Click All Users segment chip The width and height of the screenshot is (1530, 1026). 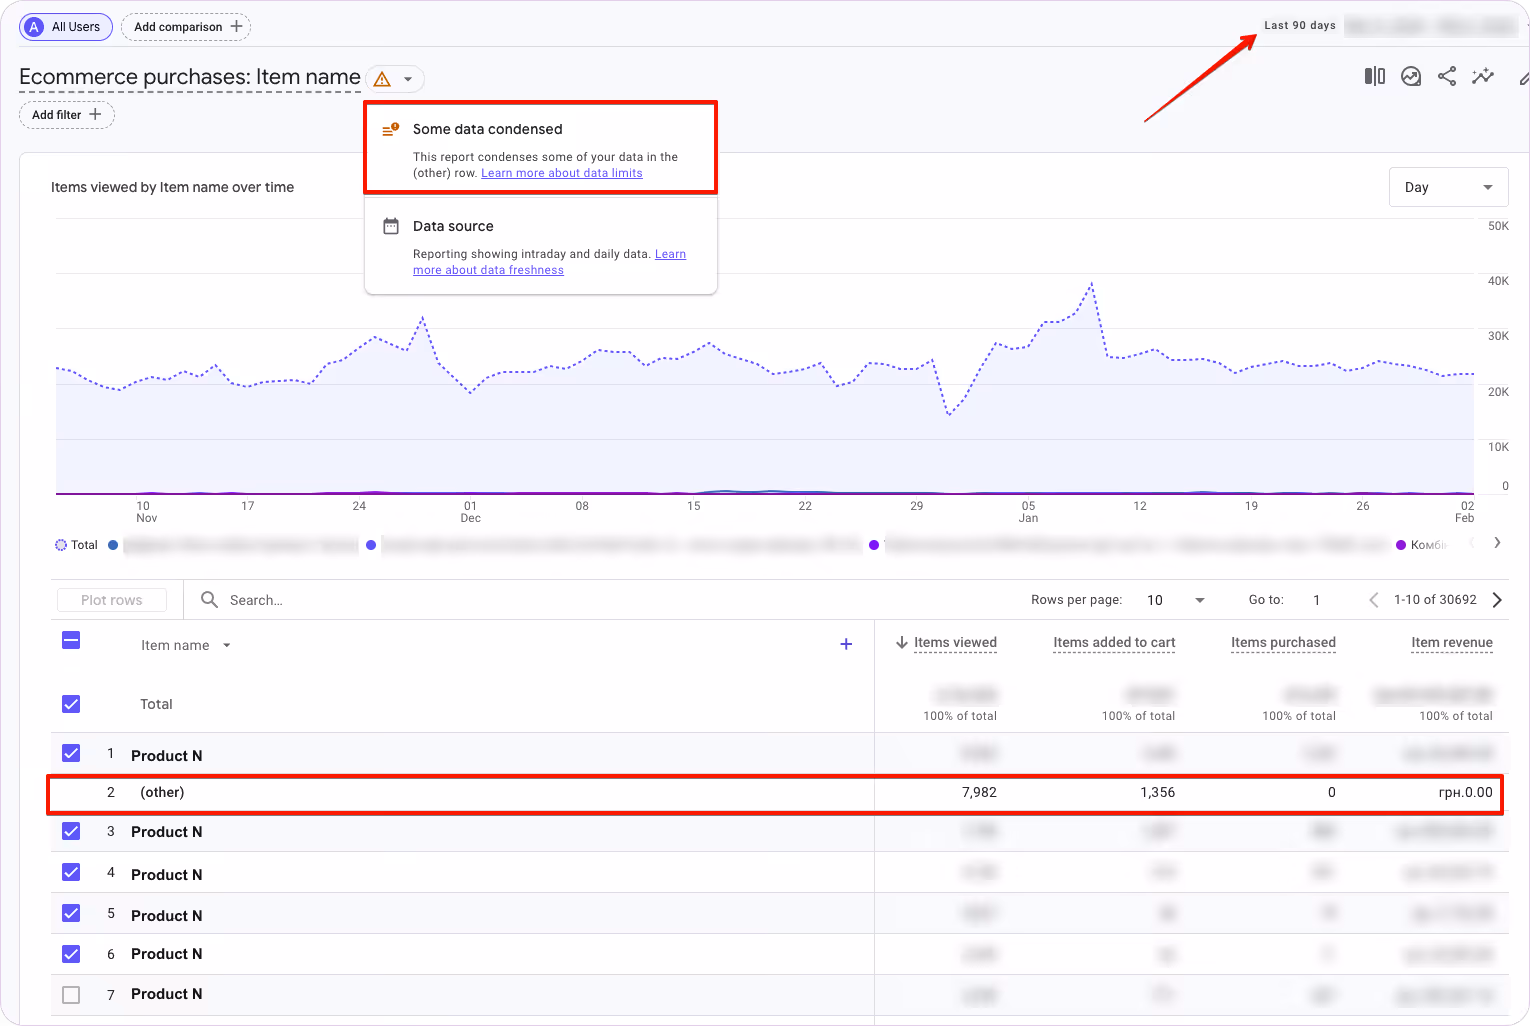coord(66,27)
